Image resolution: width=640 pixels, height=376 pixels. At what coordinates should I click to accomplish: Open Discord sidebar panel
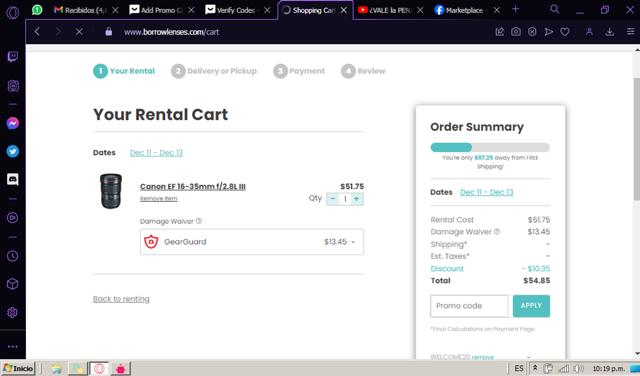pyautogui.click(x=13, y=179)
